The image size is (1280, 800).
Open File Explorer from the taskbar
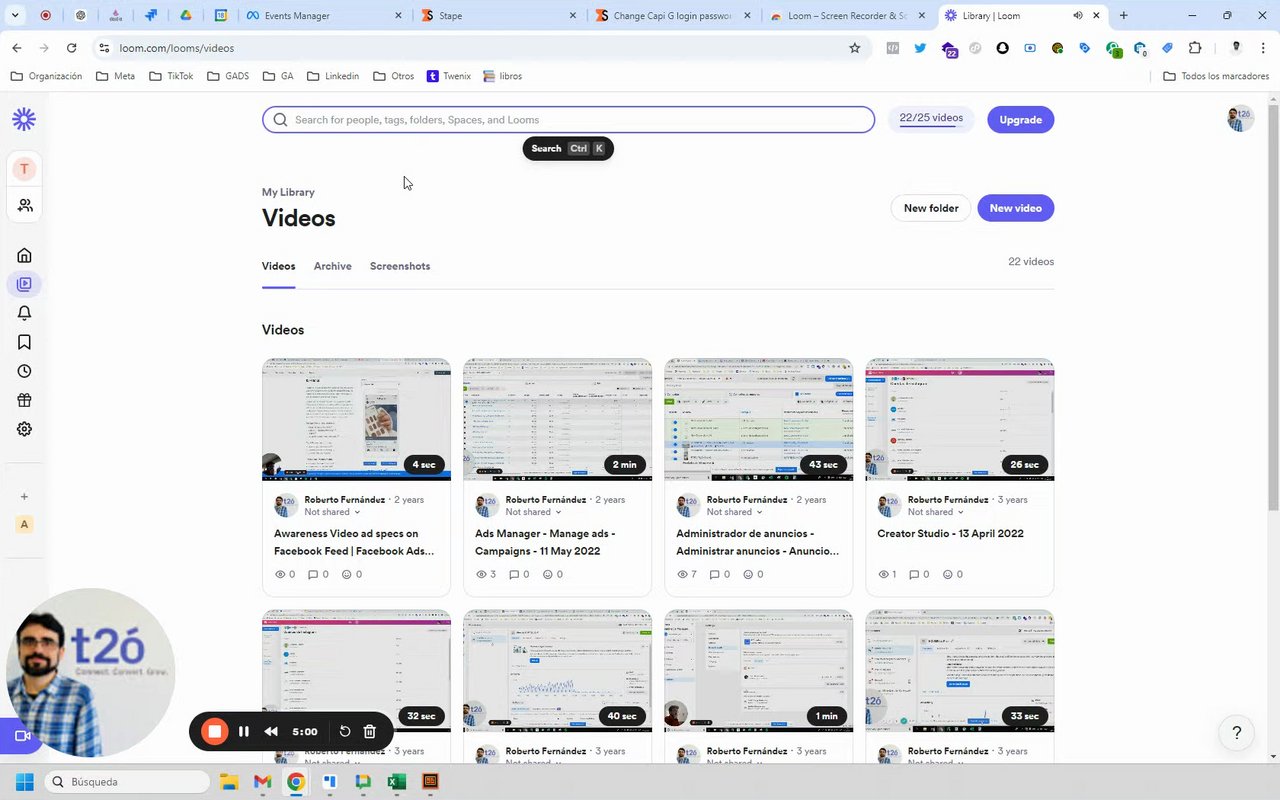coord(229,782)
